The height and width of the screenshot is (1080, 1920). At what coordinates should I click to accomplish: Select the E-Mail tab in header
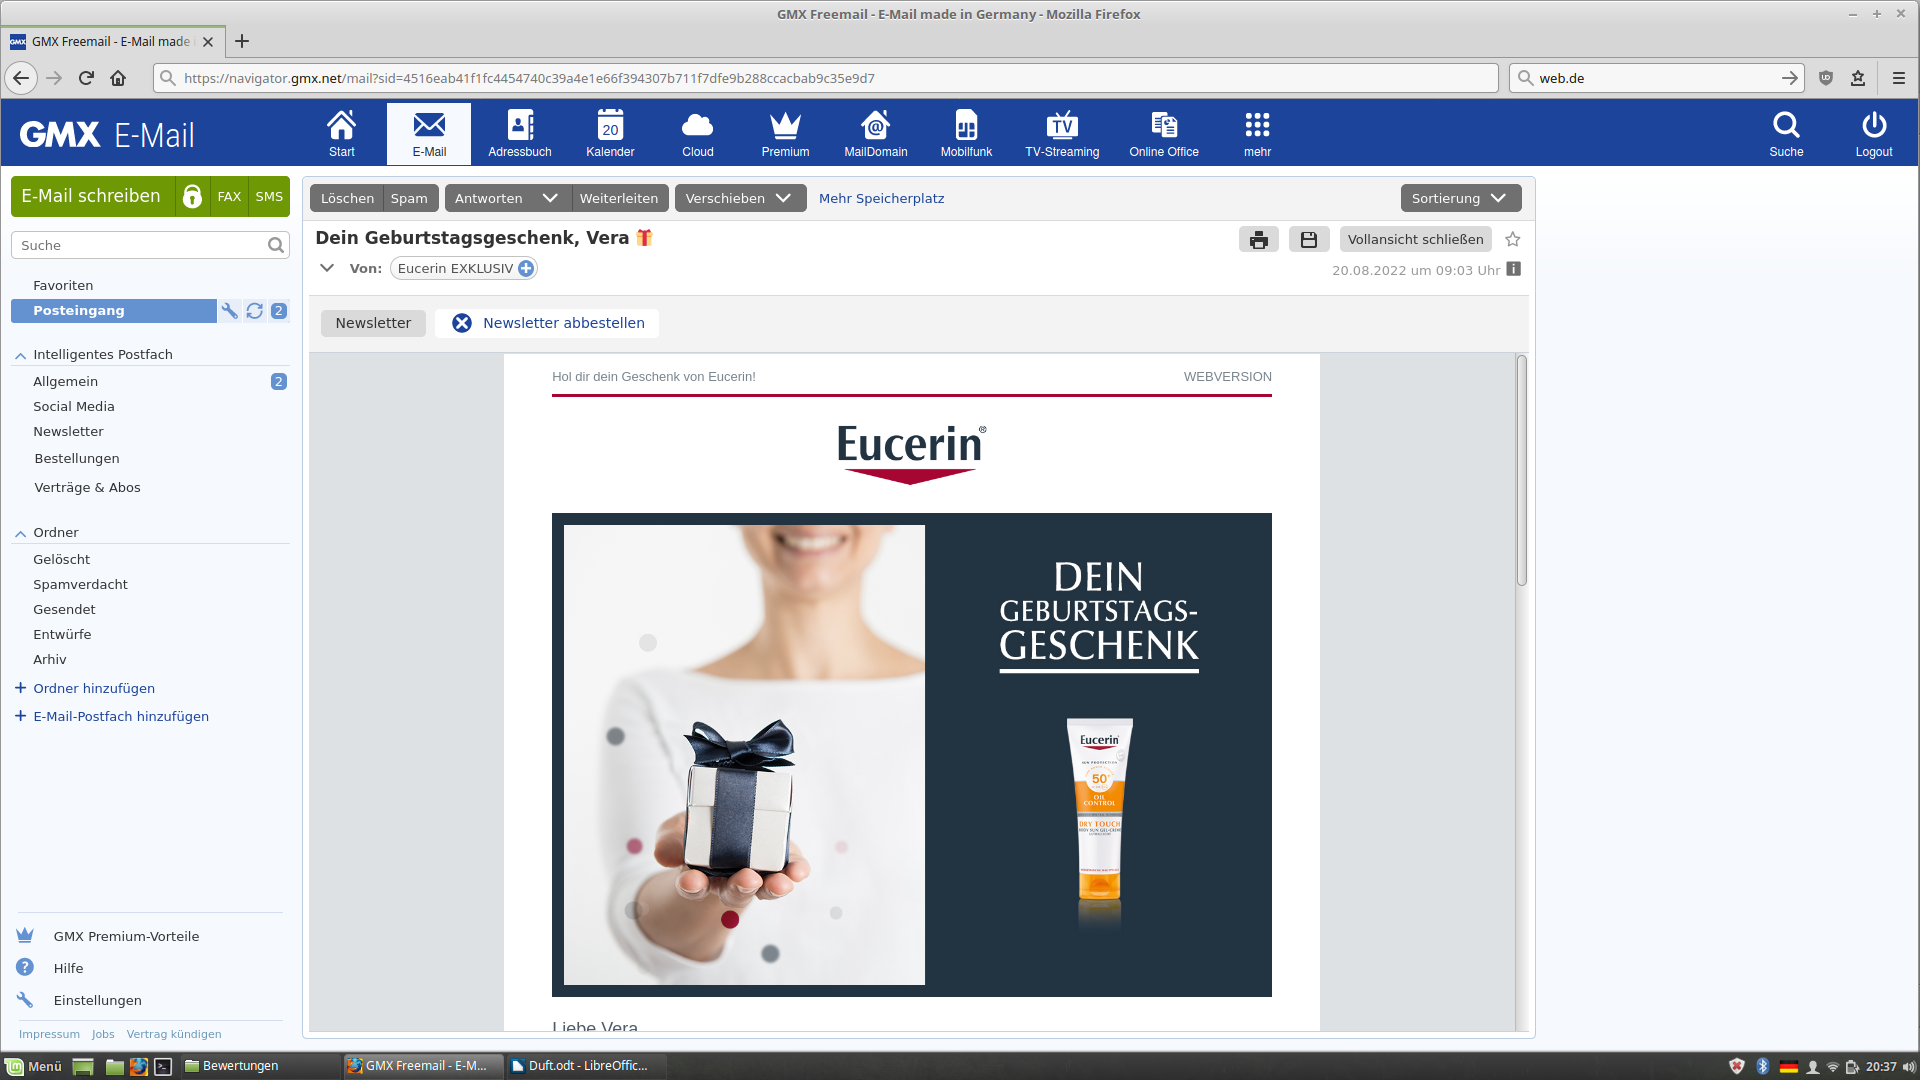(429, 133)
